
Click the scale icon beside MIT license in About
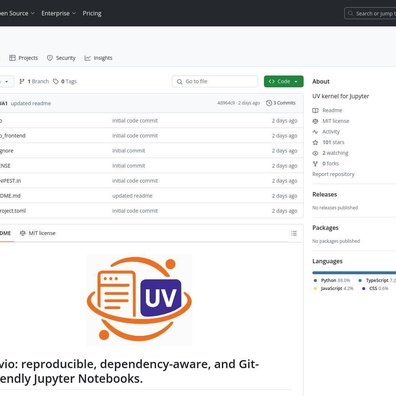(315, 121)
